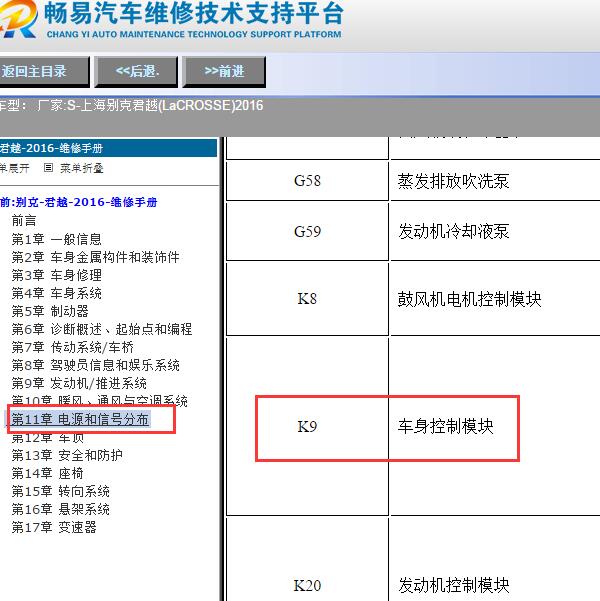Select 第3章 车身修理
600x601 pixels.
click(56, 275)
